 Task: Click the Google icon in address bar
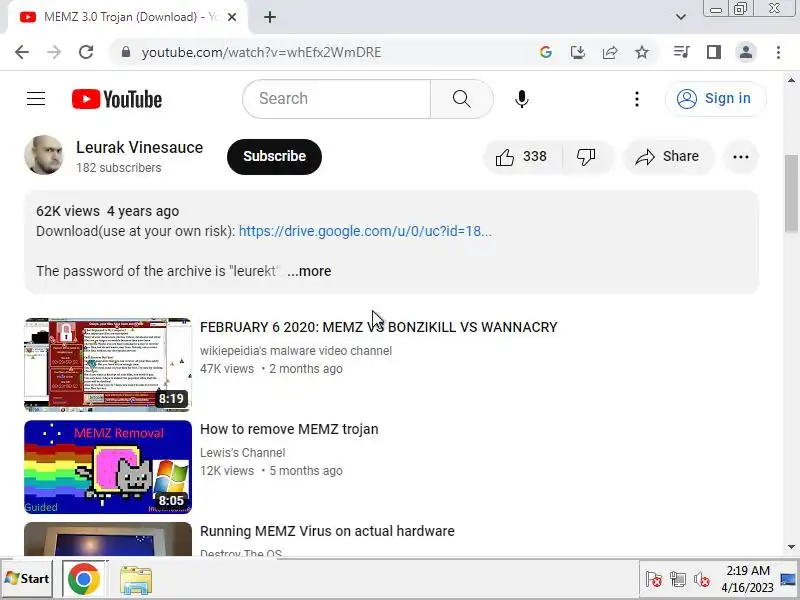click(x=545, y=52)
